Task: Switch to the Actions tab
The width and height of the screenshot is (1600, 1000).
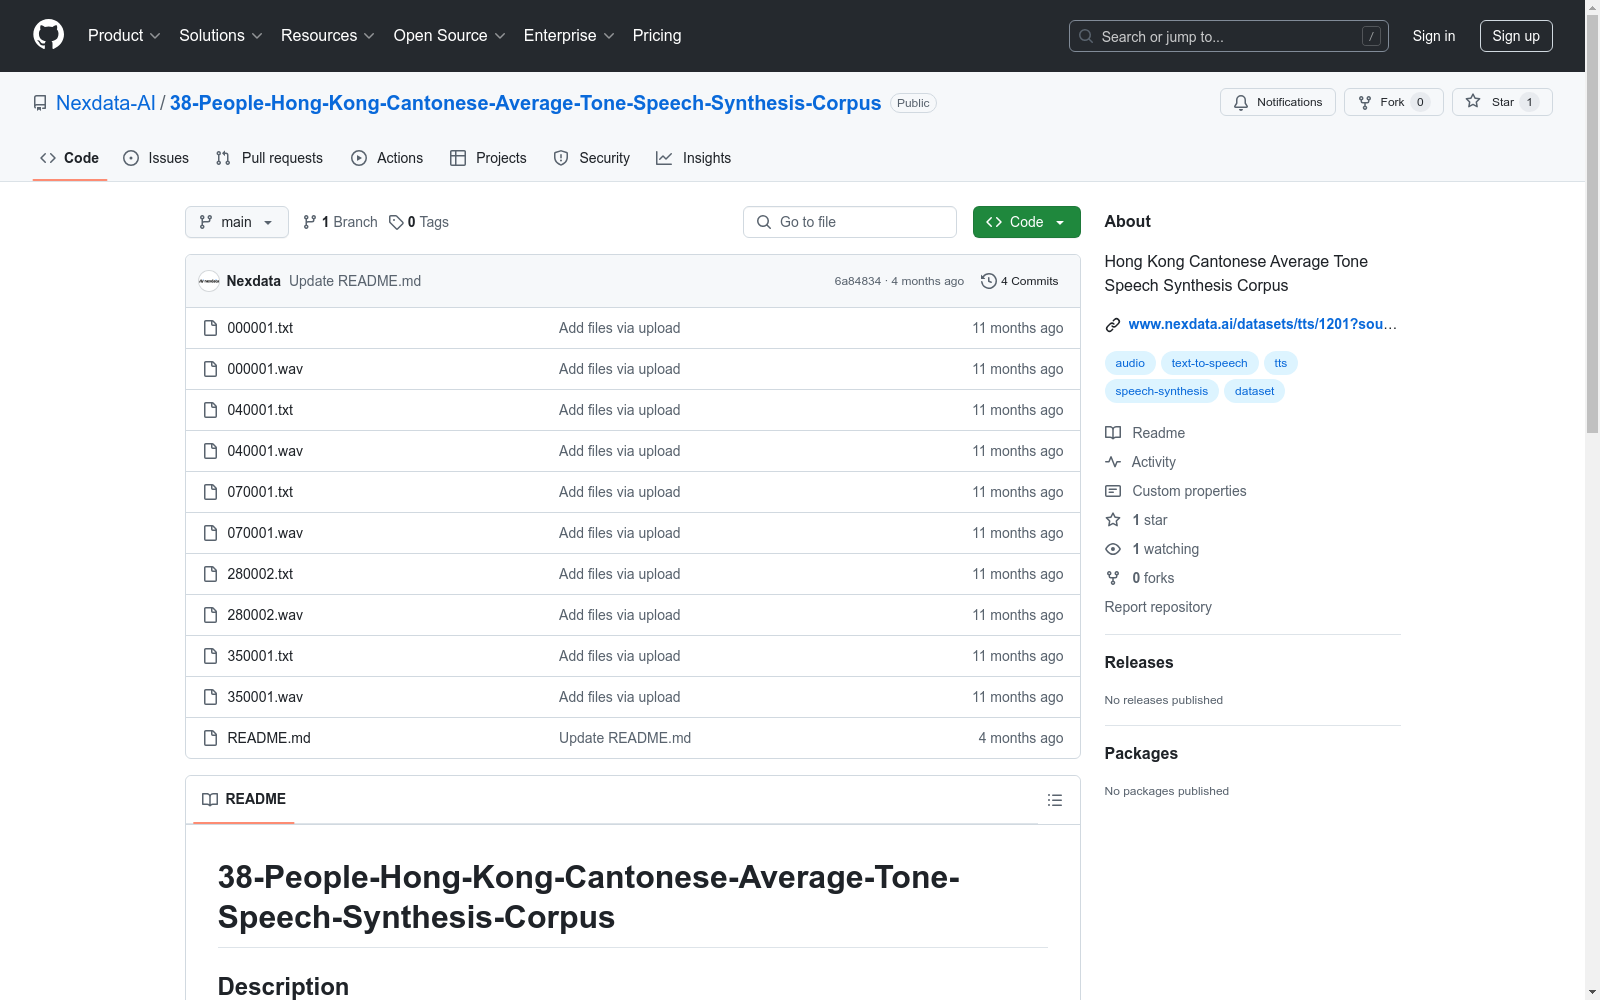Action: click(x=387, y=158)
